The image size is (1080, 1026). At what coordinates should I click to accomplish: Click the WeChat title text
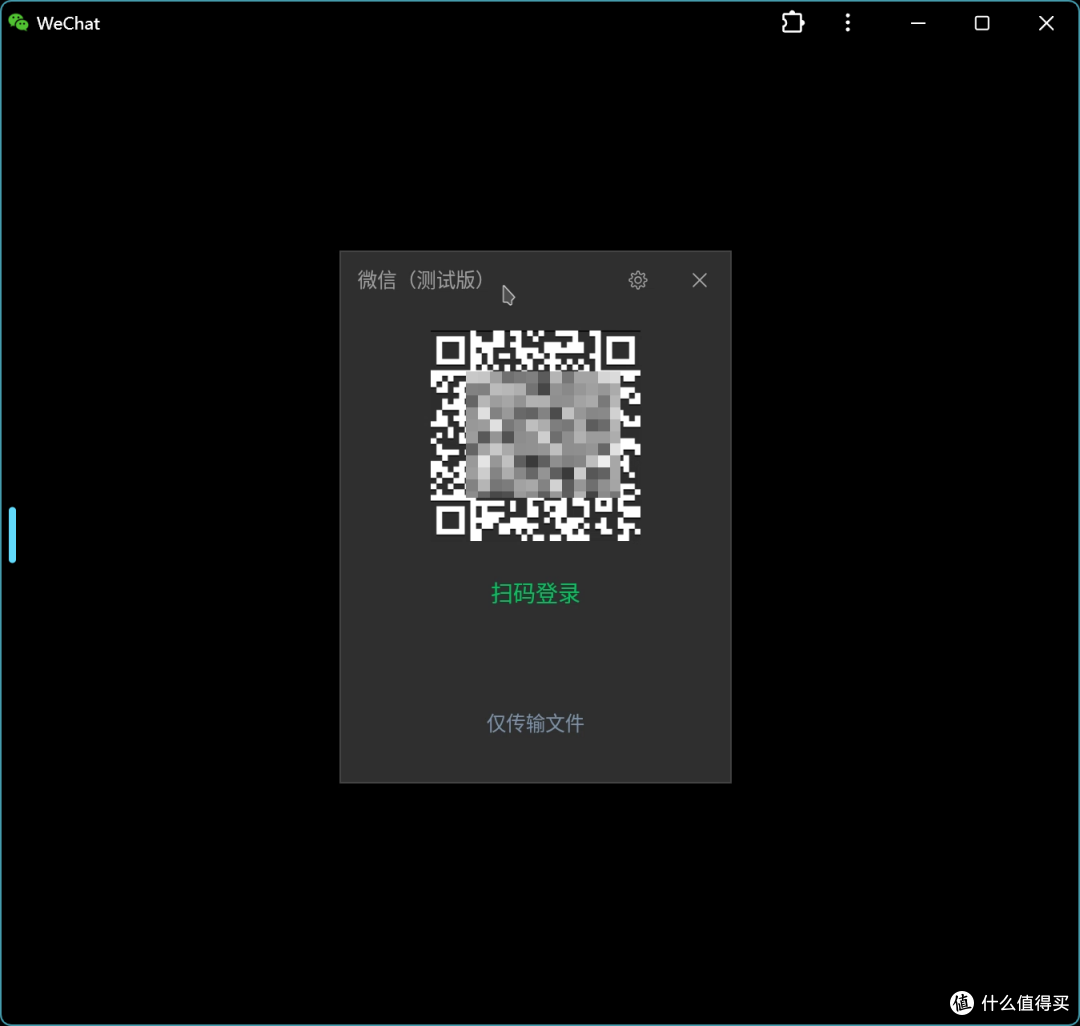tap(68, 22)
